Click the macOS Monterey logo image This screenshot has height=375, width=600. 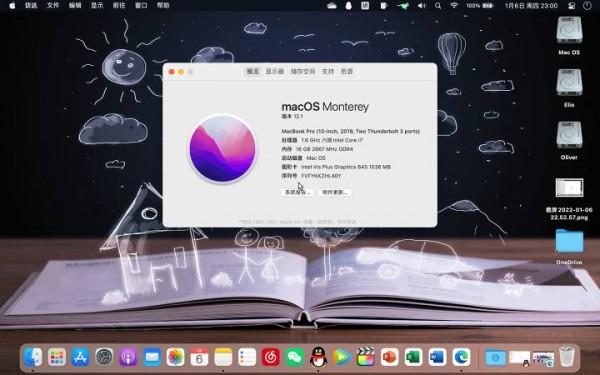coord(222,148)
